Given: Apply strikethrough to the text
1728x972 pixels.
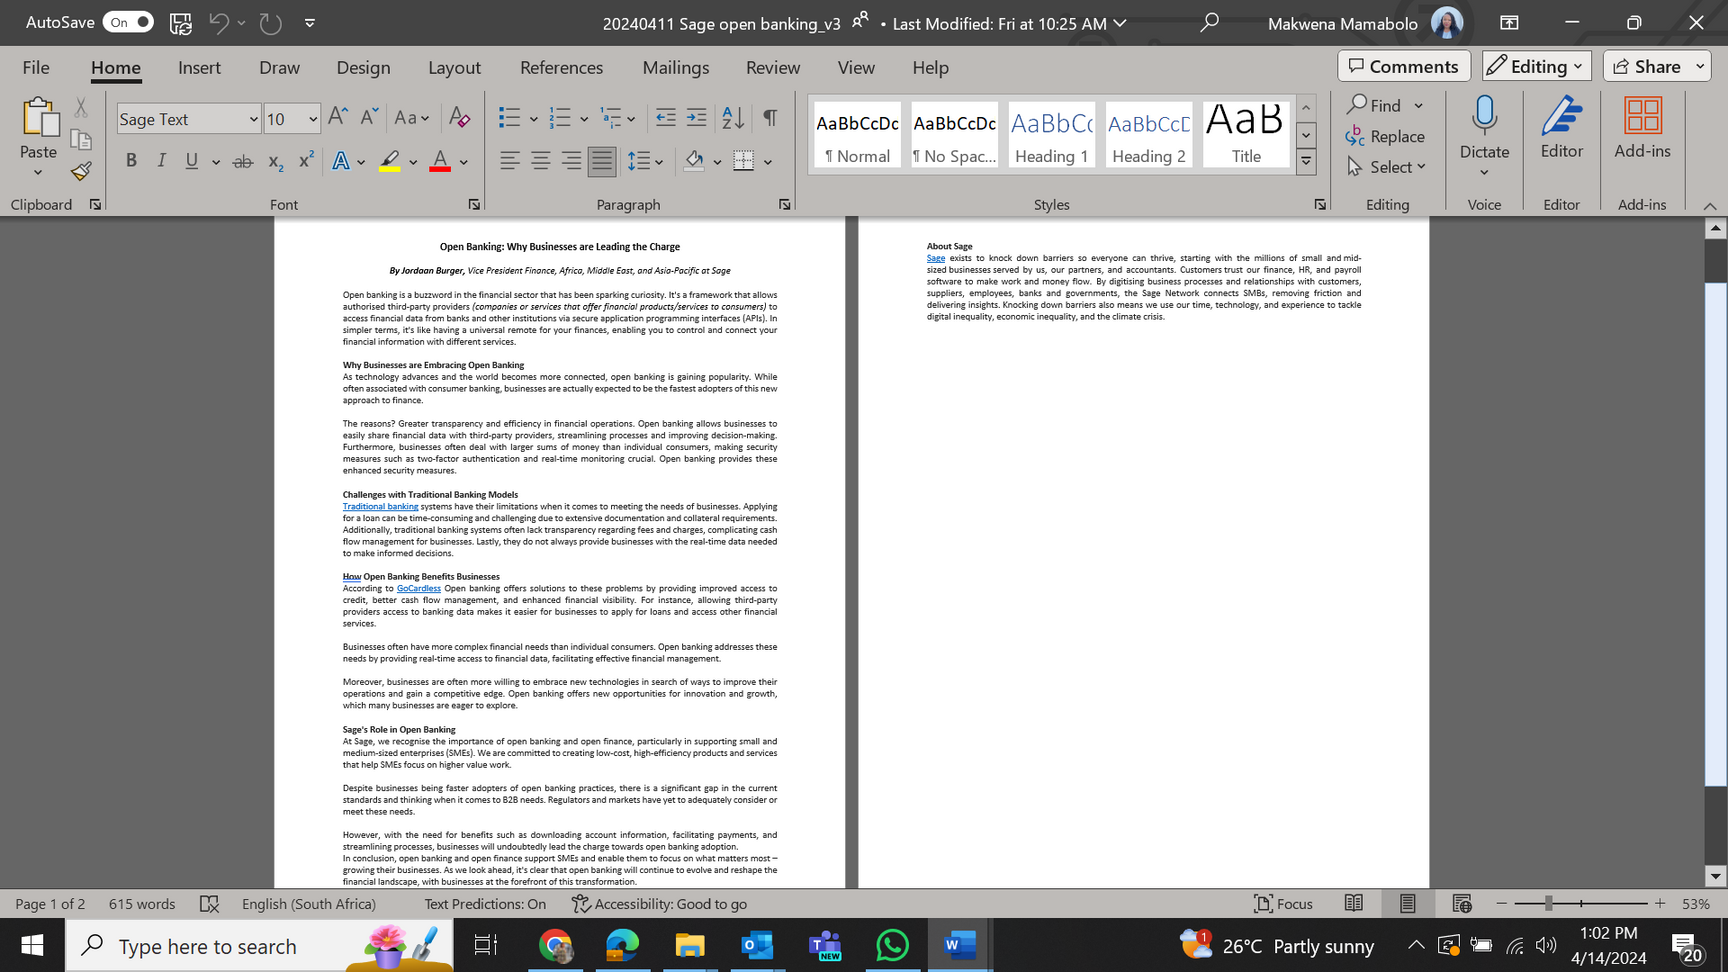Looking at the screenshot, I should click(242, 161).
